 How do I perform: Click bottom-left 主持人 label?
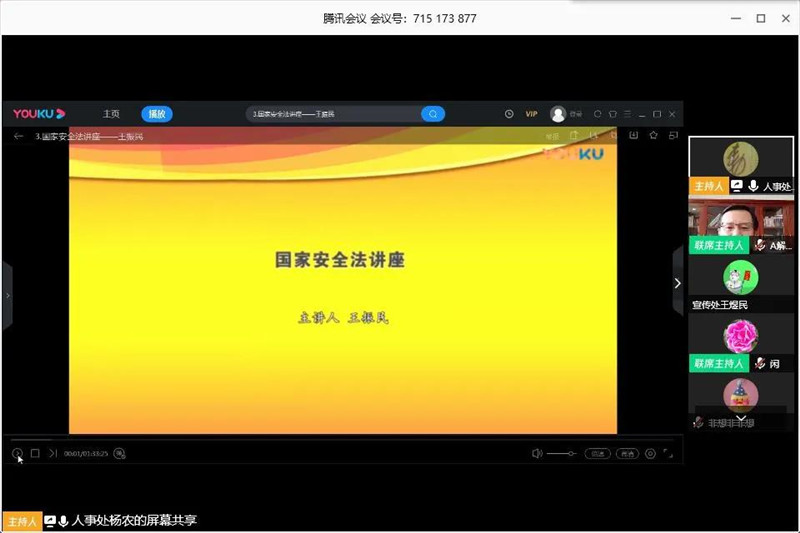pyautogui.click(x=22, y=521)
